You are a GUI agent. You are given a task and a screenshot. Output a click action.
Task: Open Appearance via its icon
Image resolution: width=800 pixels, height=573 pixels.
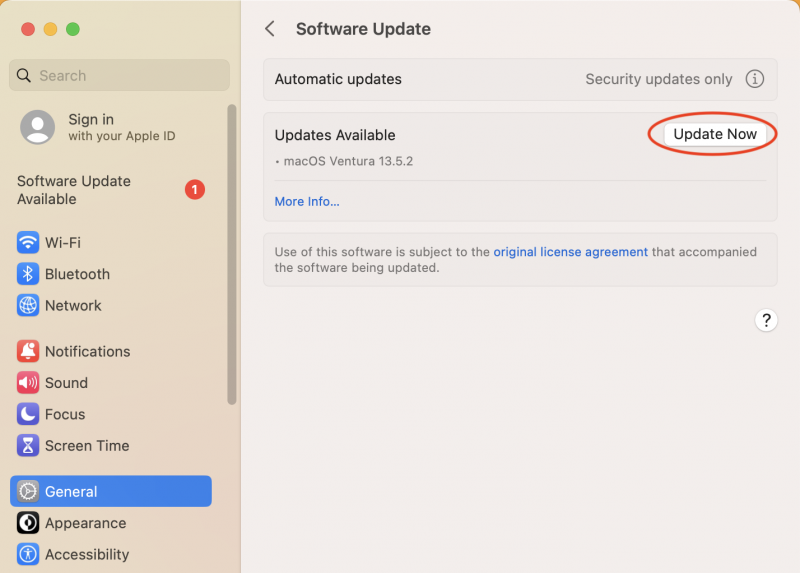tap(28, 523)
